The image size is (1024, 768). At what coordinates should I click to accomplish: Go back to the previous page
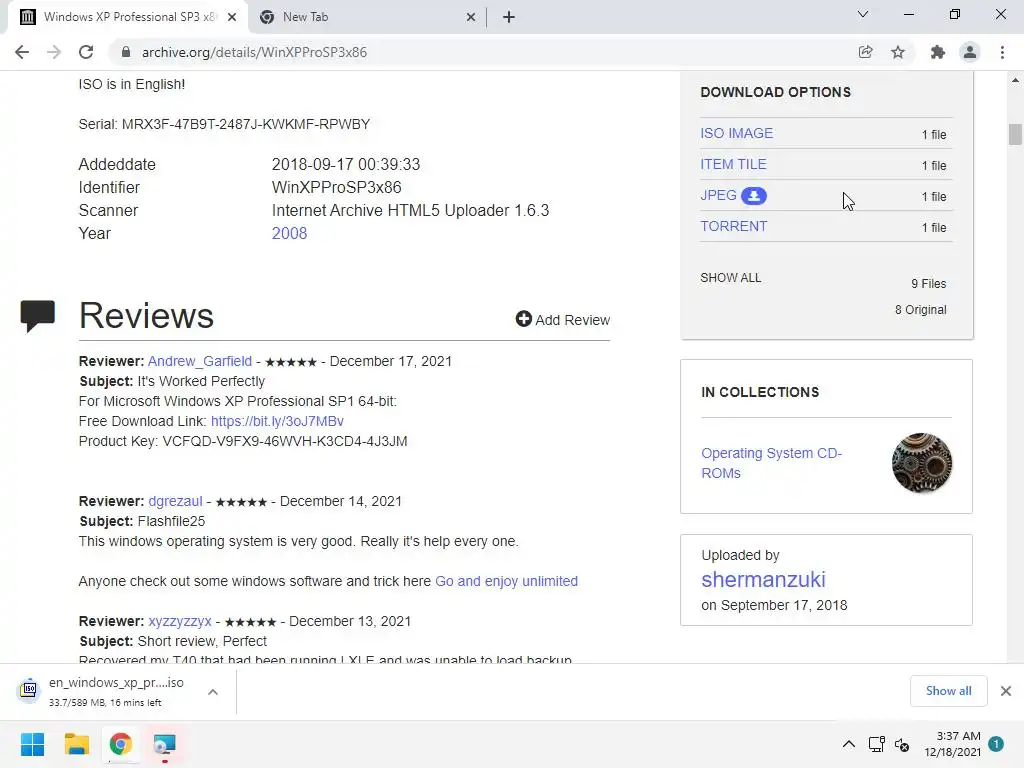(22, 52)
